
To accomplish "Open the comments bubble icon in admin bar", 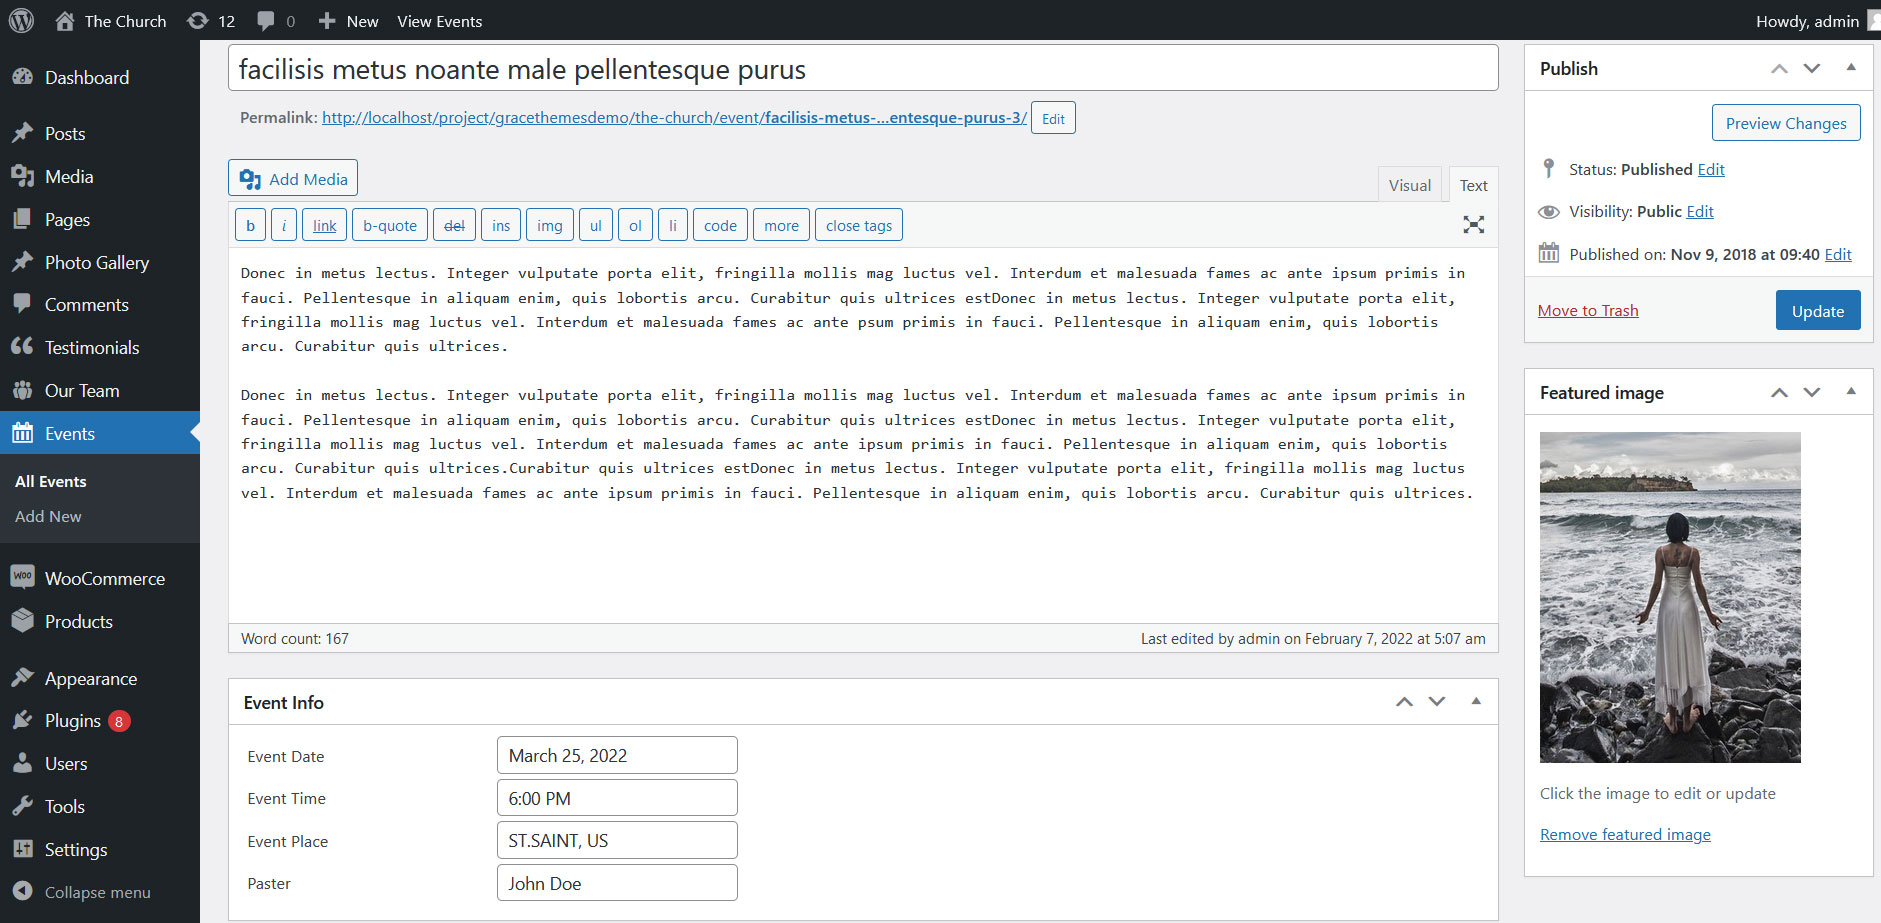I will pyautogui.click(x=266, y=21).
